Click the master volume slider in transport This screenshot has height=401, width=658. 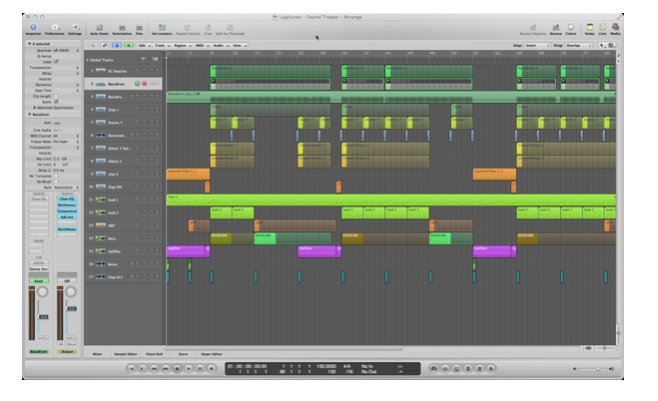click(593, 369)
